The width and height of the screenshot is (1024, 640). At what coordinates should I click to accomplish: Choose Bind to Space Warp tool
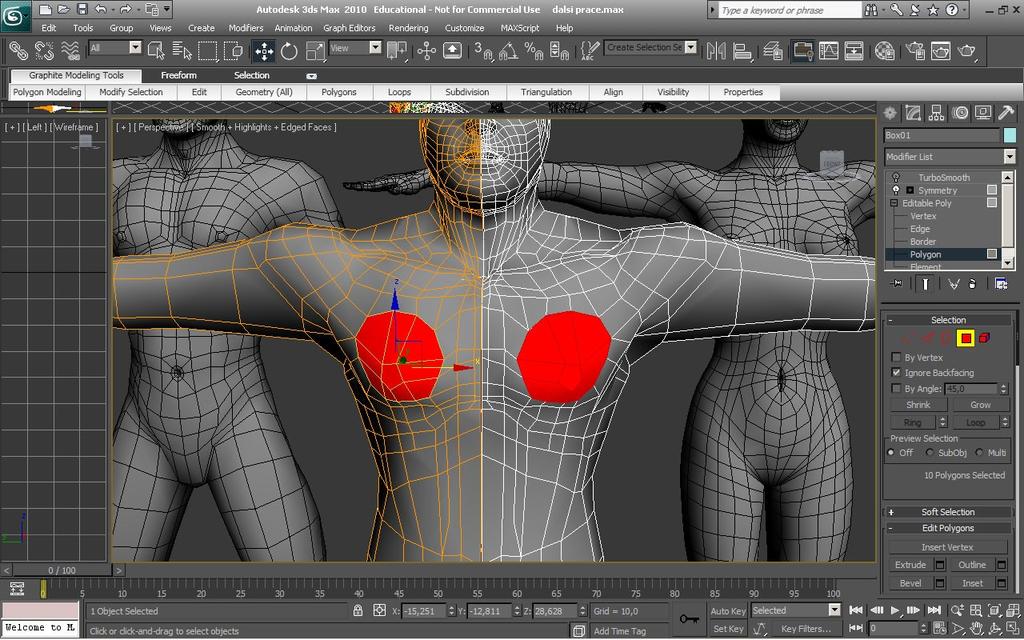click(x=70, y=51)
